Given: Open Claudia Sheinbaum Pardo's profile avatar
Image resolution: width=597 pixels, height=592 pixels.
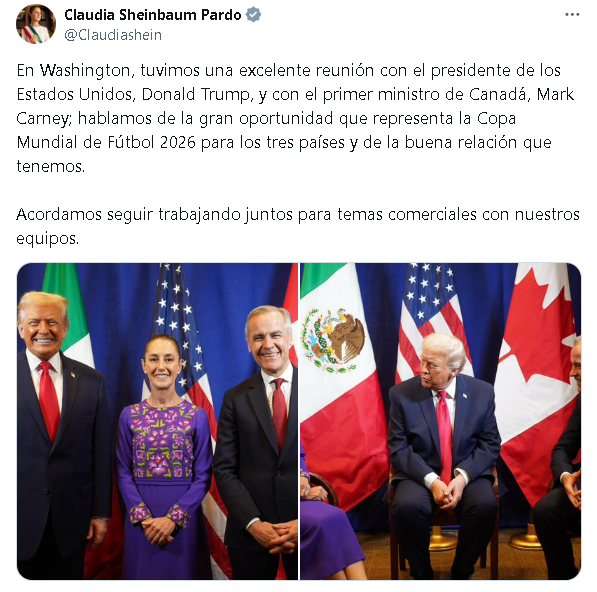Looking at the screenshot, I should coord(36,24).
